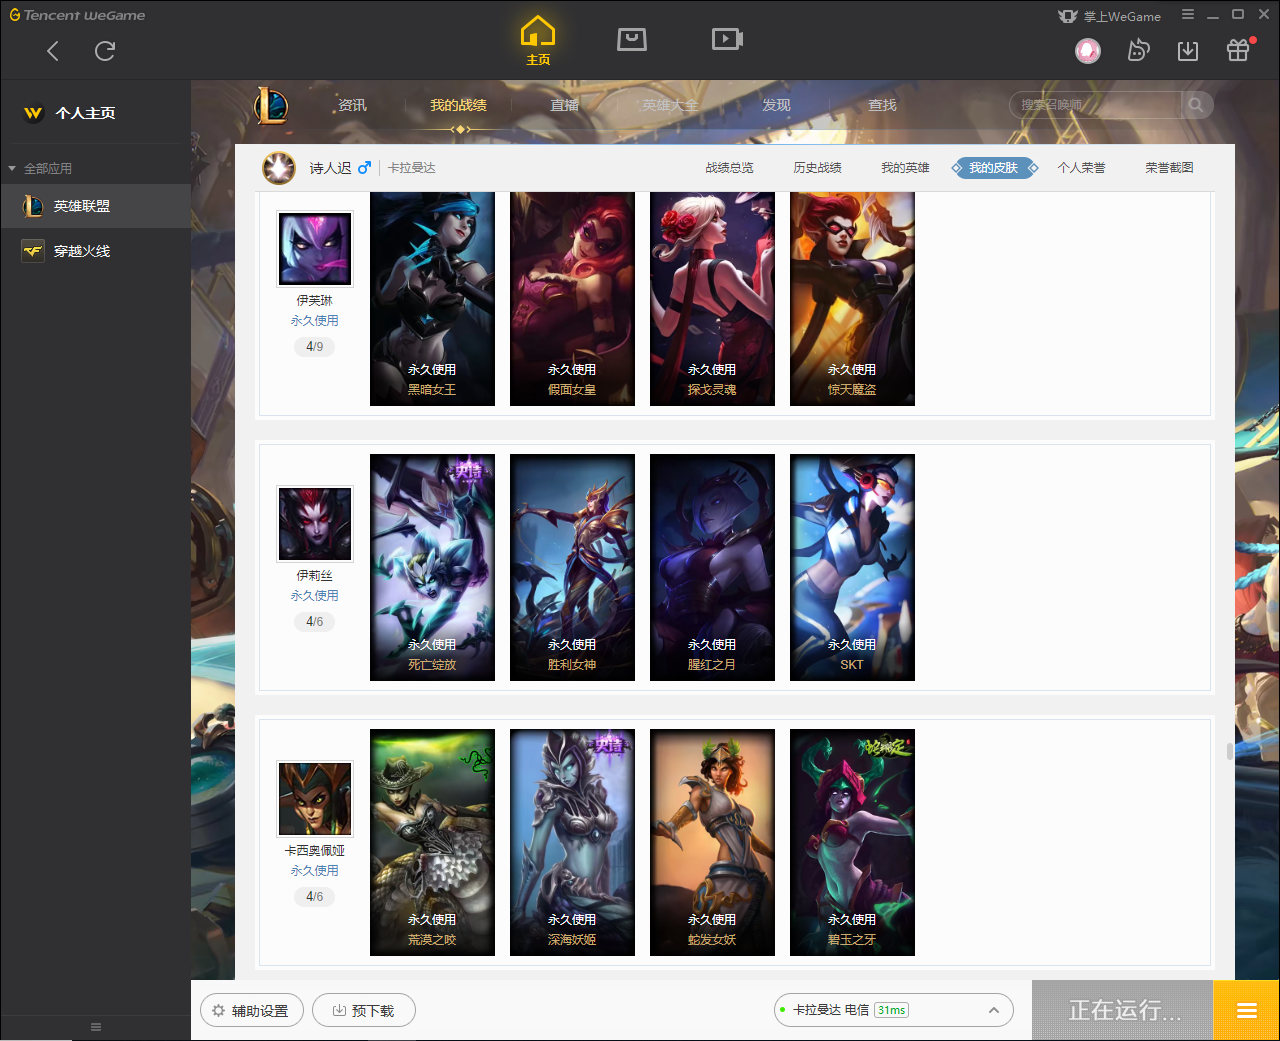Open 惊天魔盗 skin card
Image resolution: width=1280 pixels, height=1041 pixels.
point(852,299)
